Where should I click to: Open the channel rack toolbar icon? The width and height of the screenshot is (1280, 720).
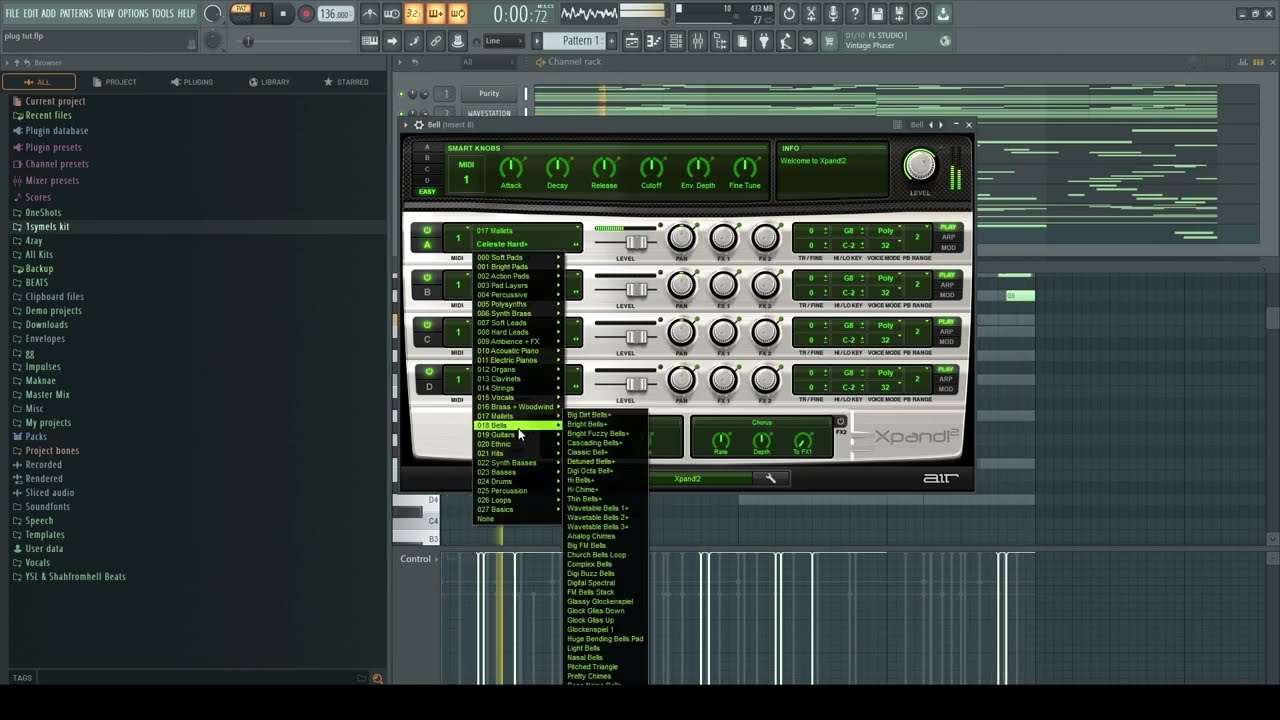676,41
